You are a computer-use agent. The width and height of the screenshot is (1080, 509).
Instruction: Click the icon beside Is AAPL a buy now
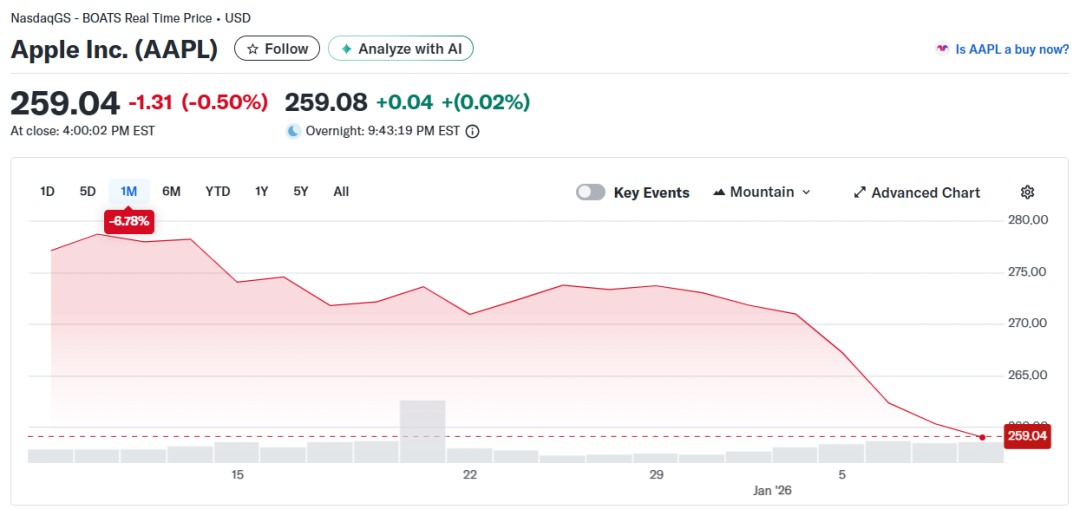941,49
